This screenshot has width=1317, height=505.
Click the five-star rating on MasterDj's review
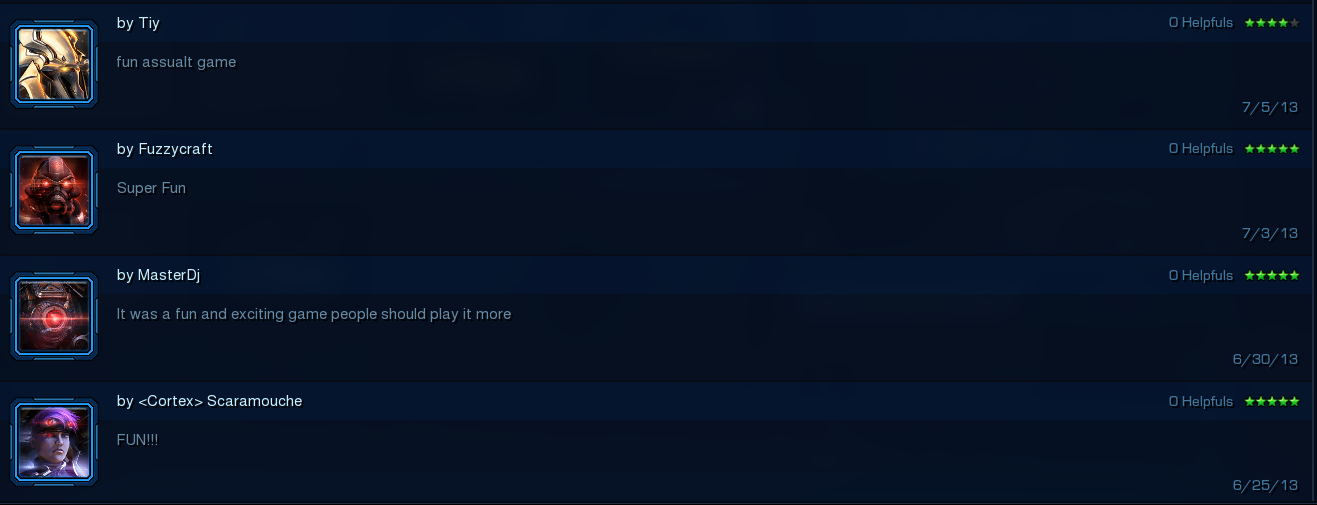1272,275
